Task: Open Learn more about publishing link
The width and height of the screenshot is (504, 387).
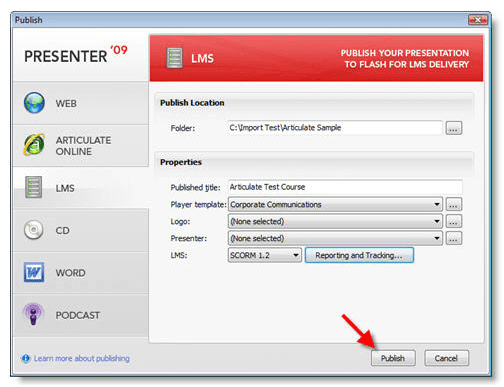Action: pos(82,358)
